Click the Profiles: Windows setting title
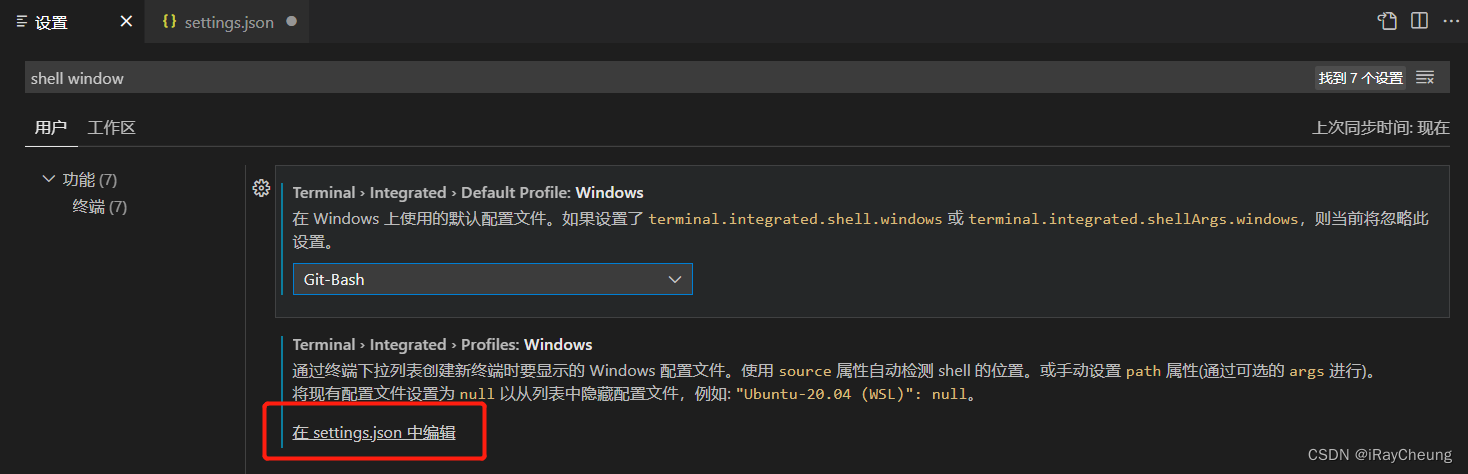Image resolution: width=1468 pixels, height=474 pixels. click(442, 344)
